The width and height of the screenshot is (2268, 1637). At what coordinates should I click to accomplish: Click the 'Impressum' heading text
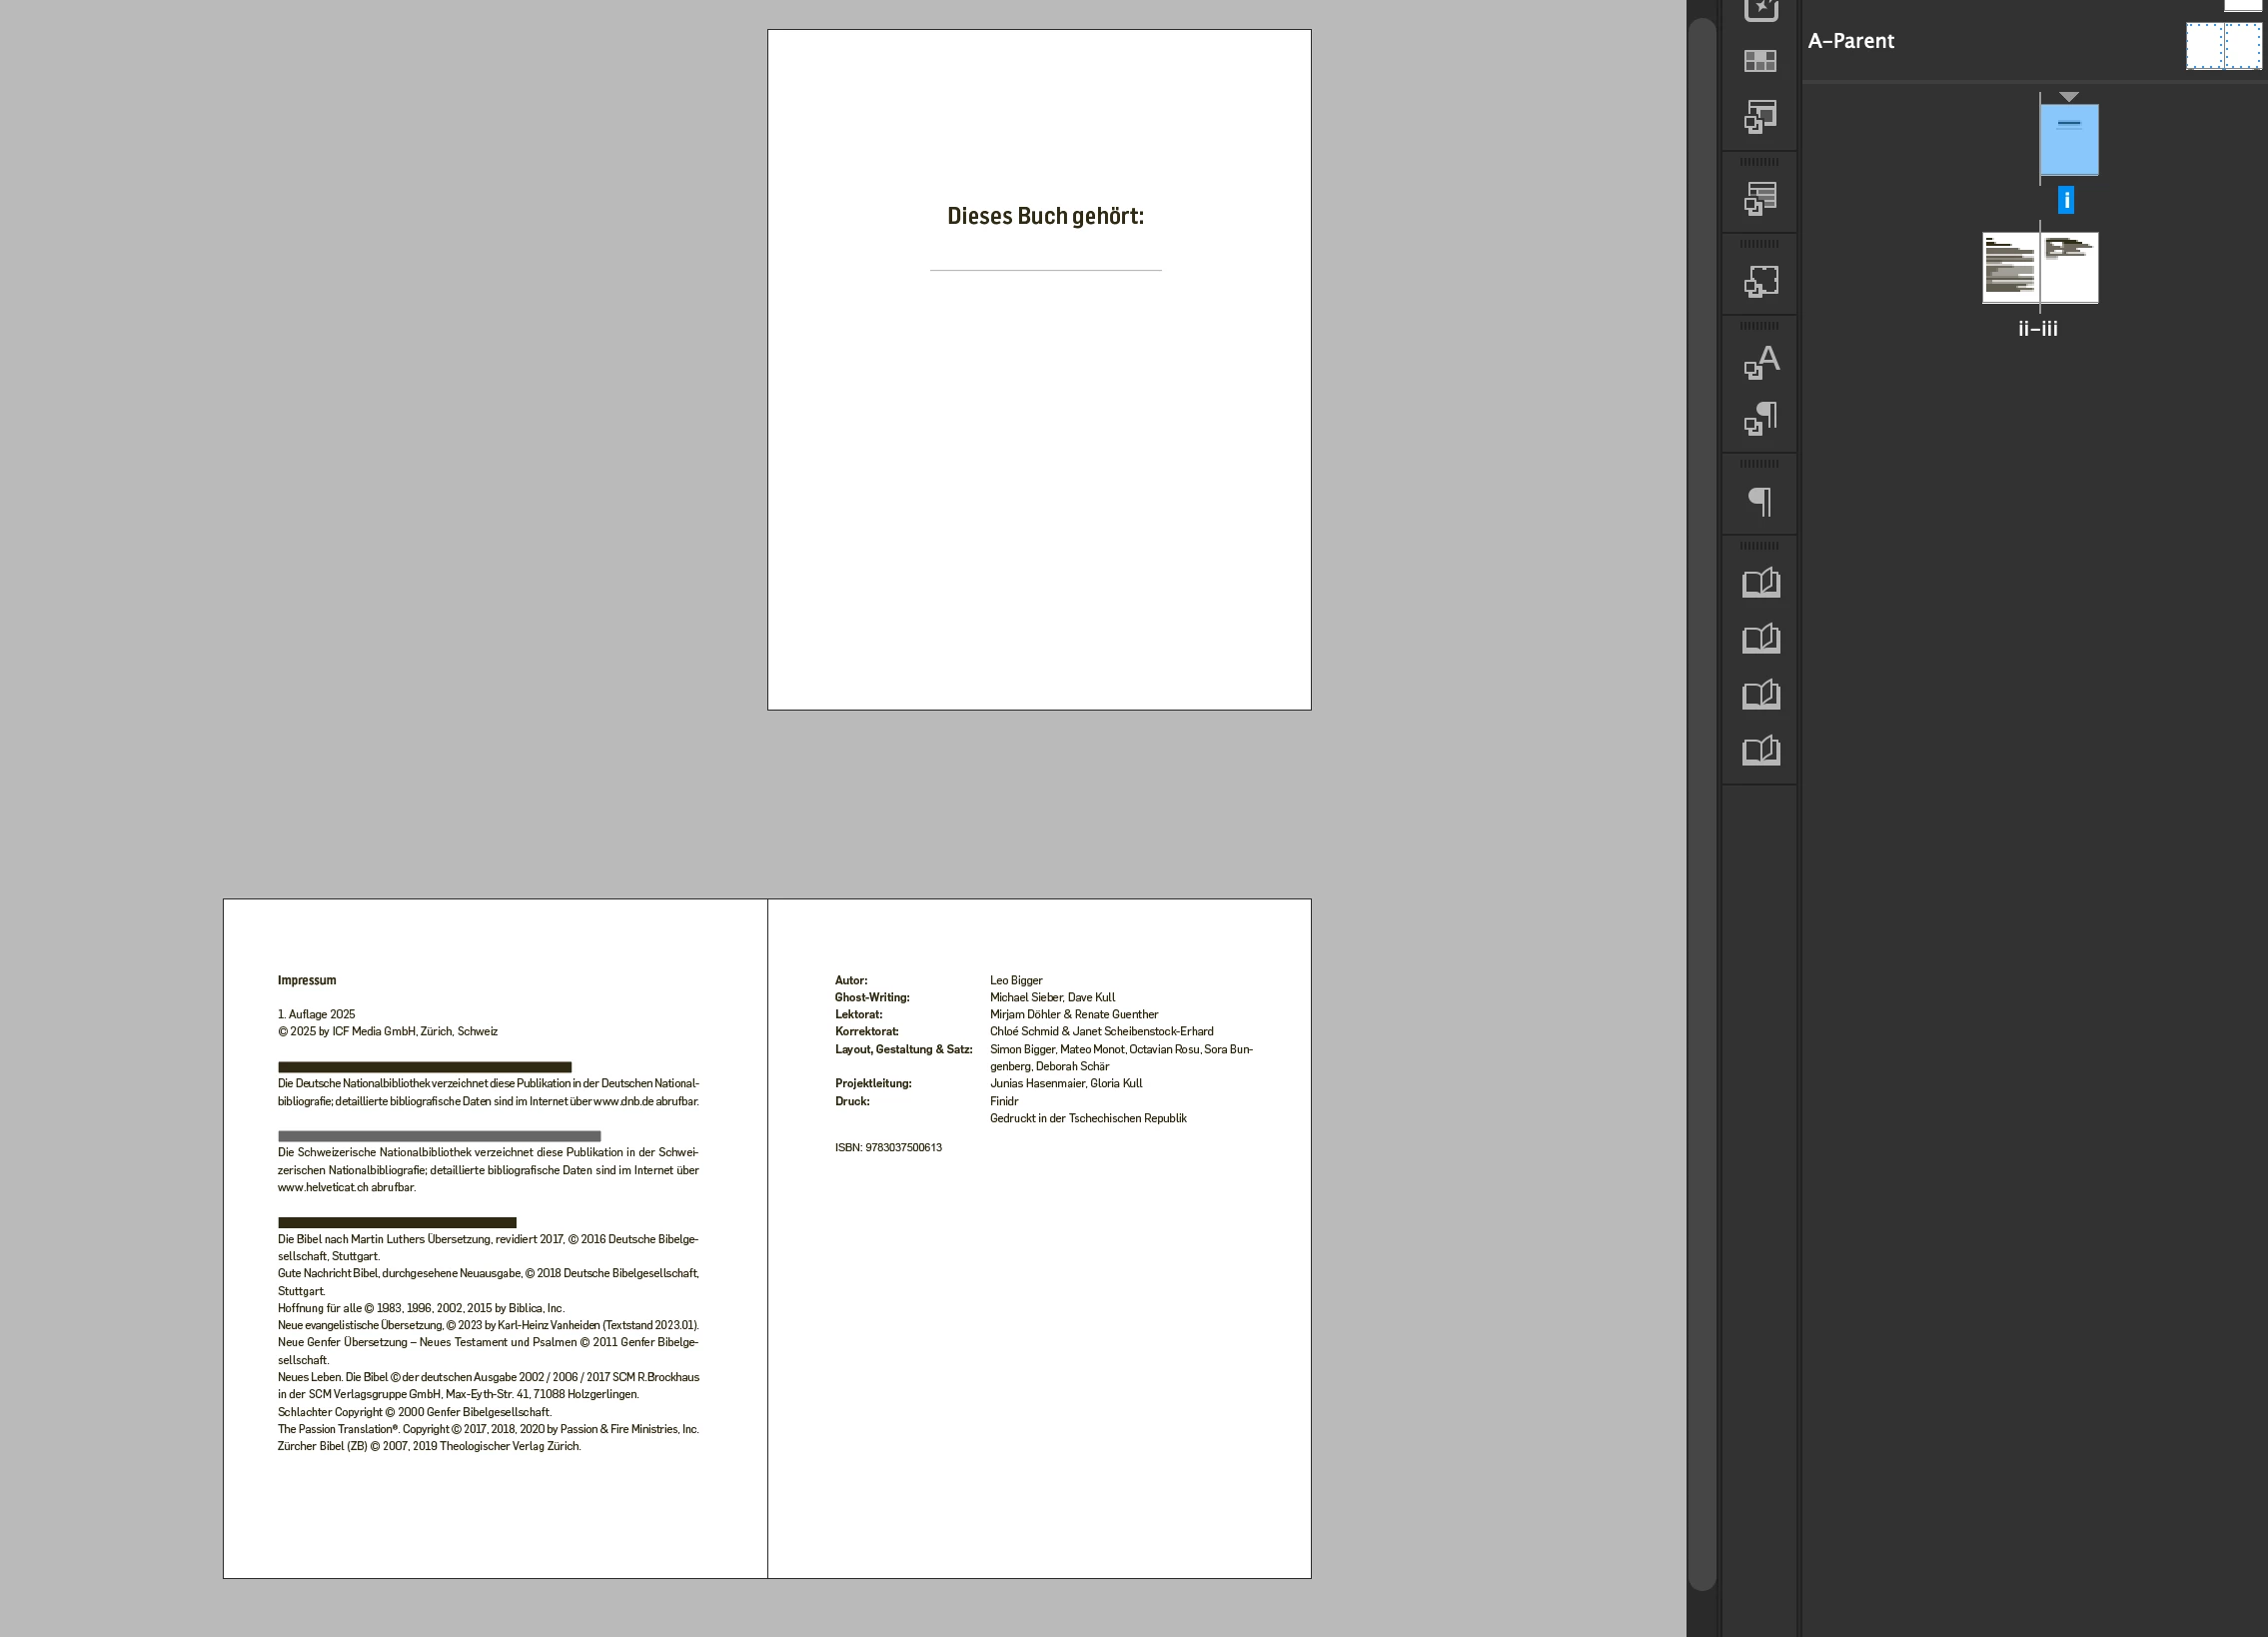click(x=307, y=980)
